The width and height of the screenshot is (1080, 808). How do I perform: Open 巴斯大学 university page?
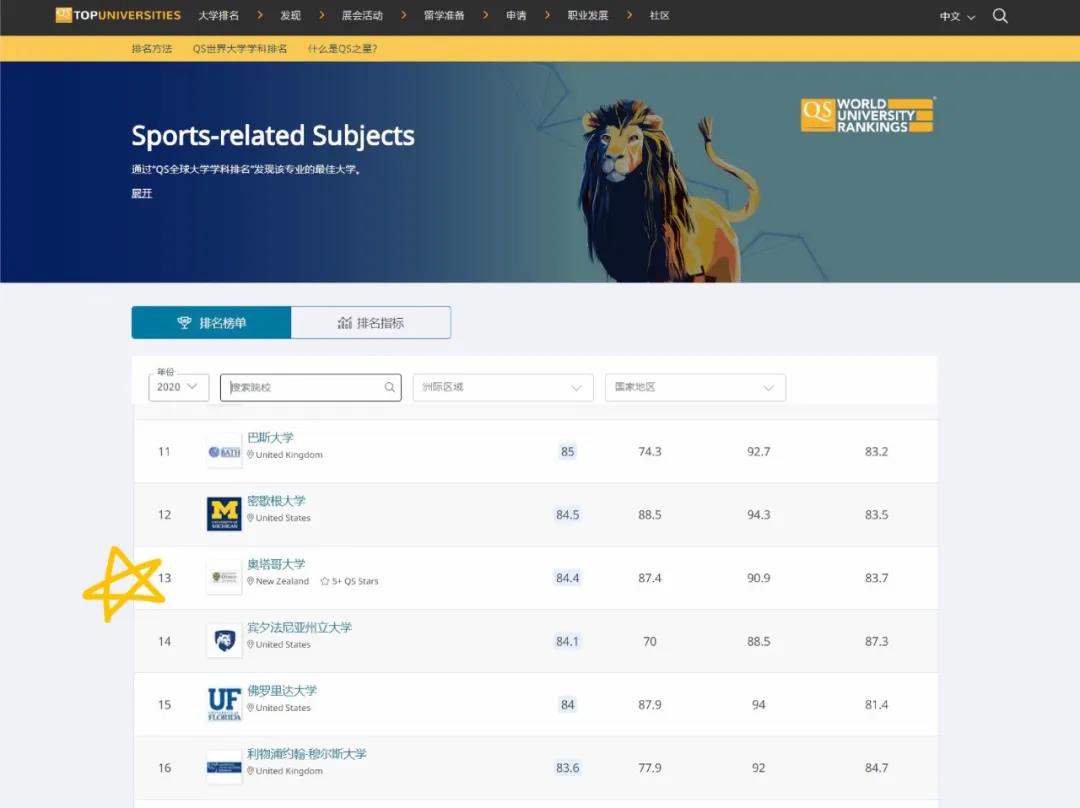pyautogui.click(x=270, y=438)
